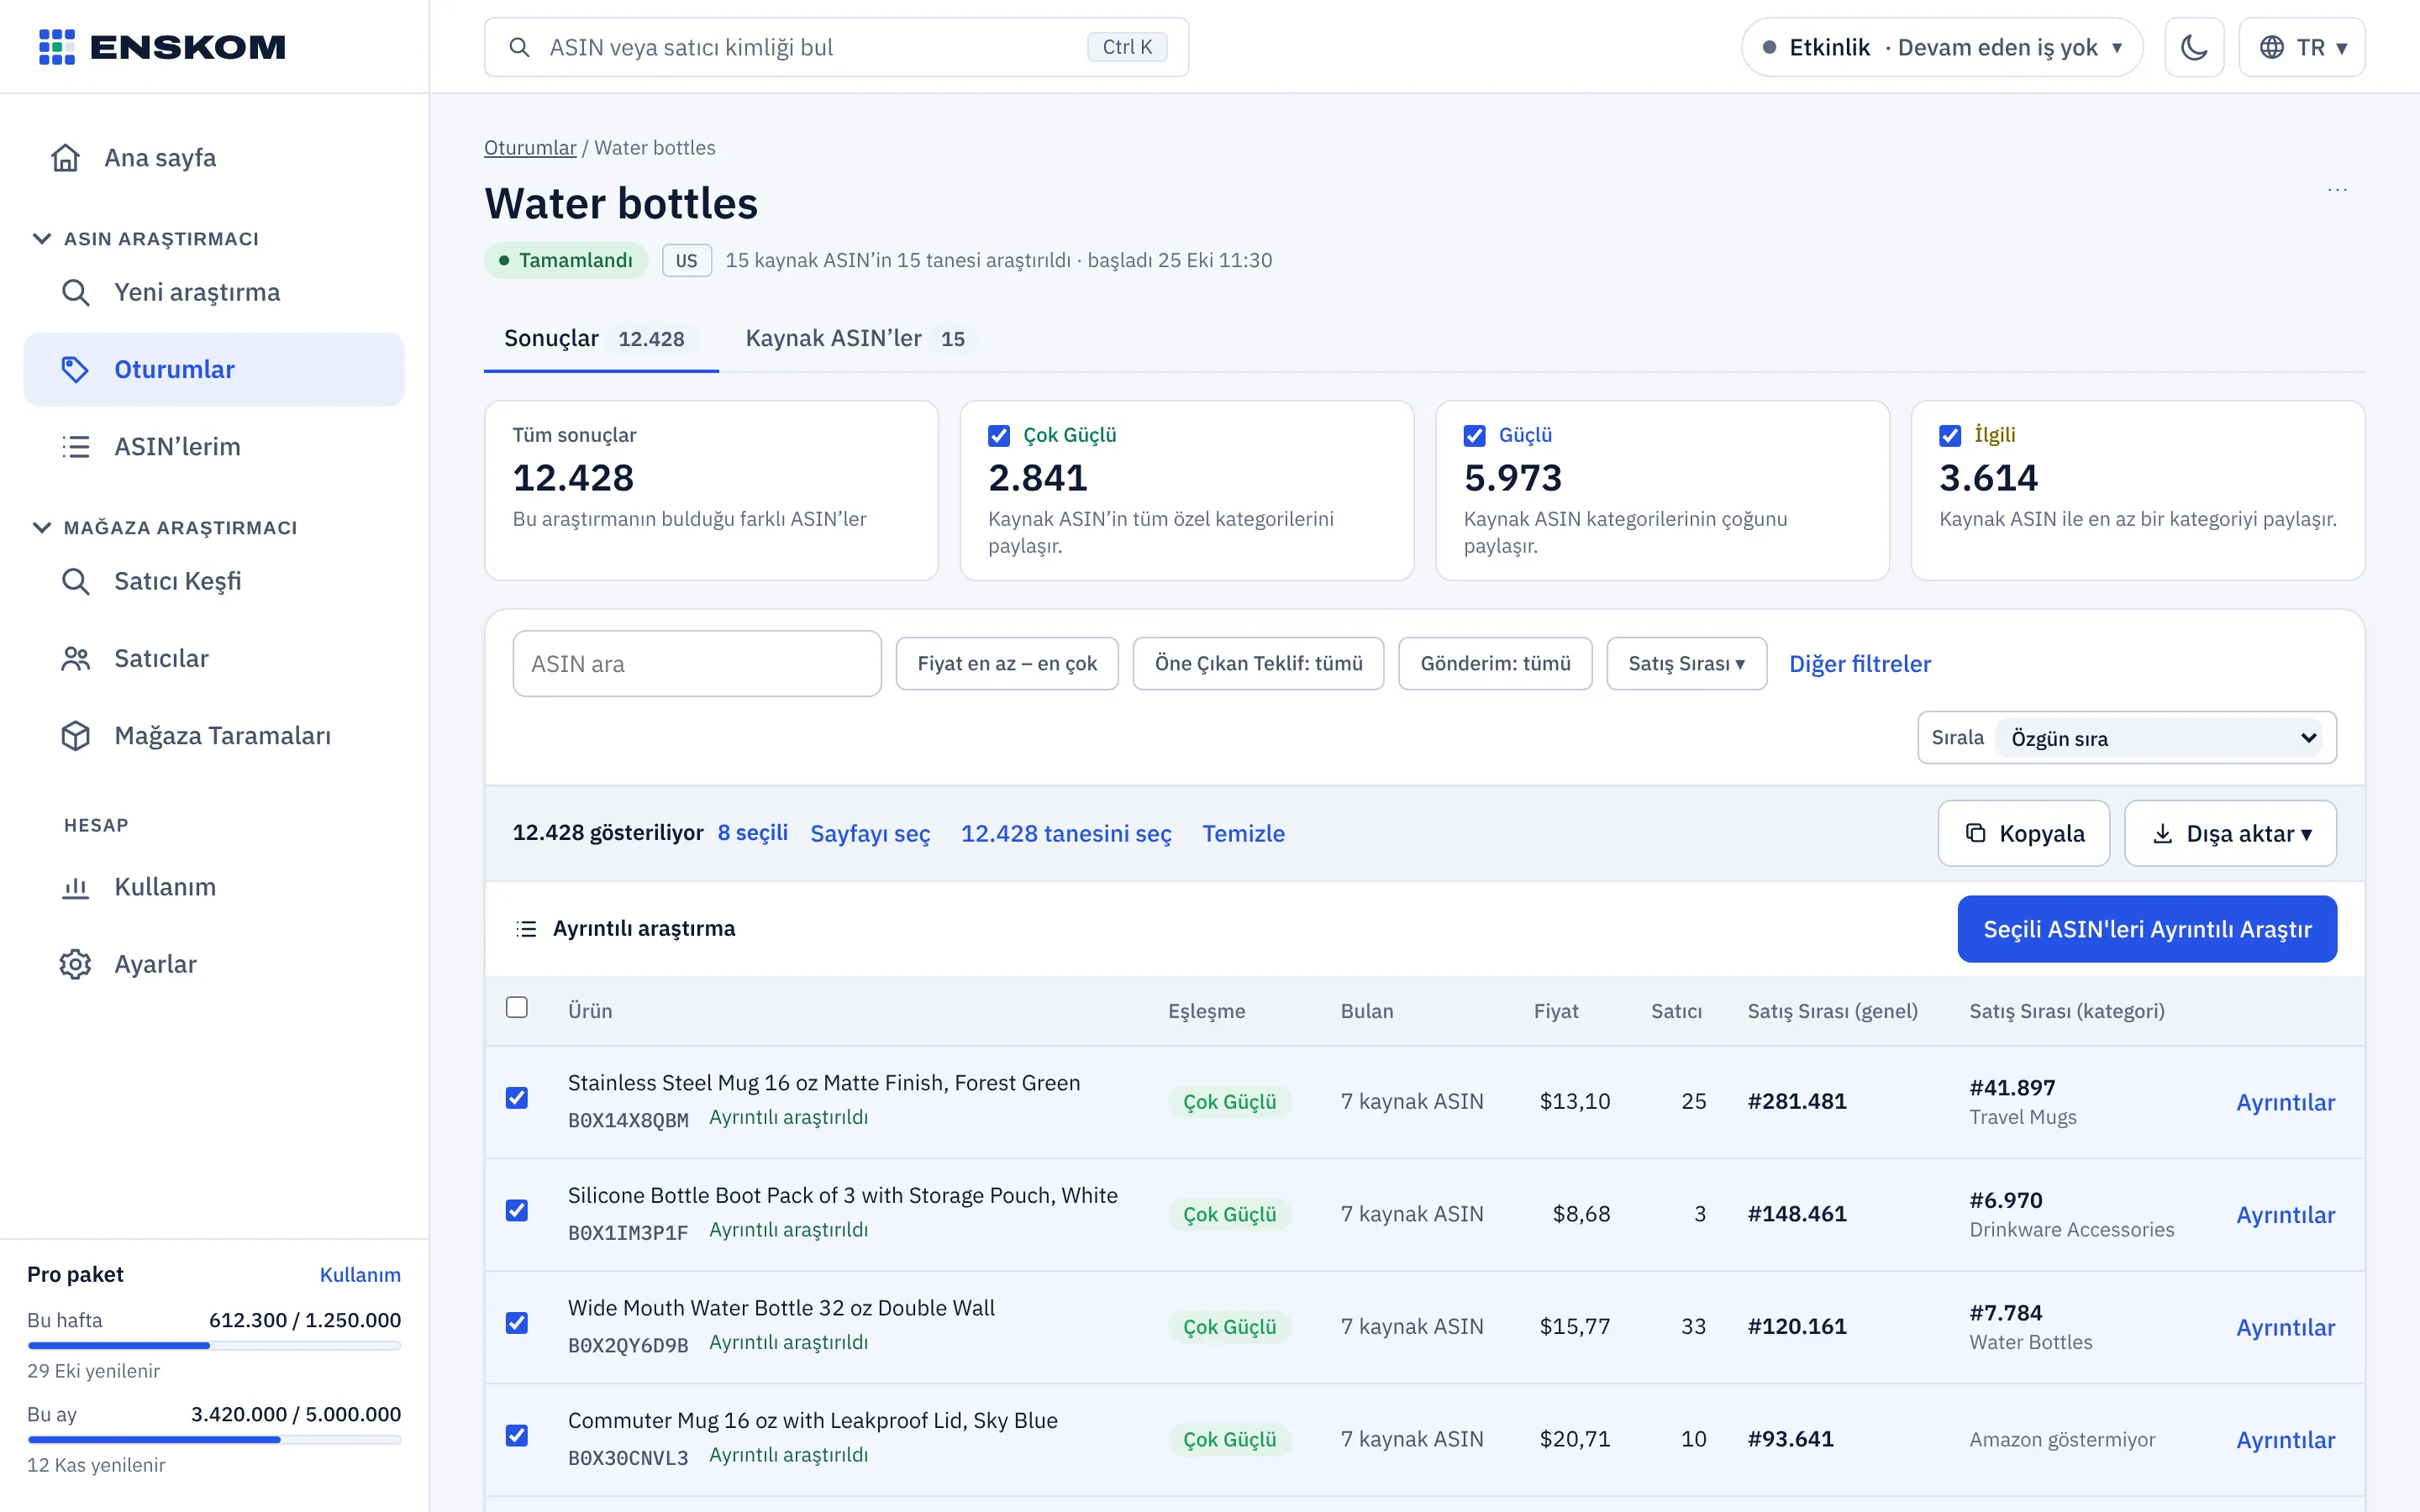Open the Ayarlar menu item
Image resolution: width=2420 pixels, height=1512 pixels.
click(x=214, y=964)
